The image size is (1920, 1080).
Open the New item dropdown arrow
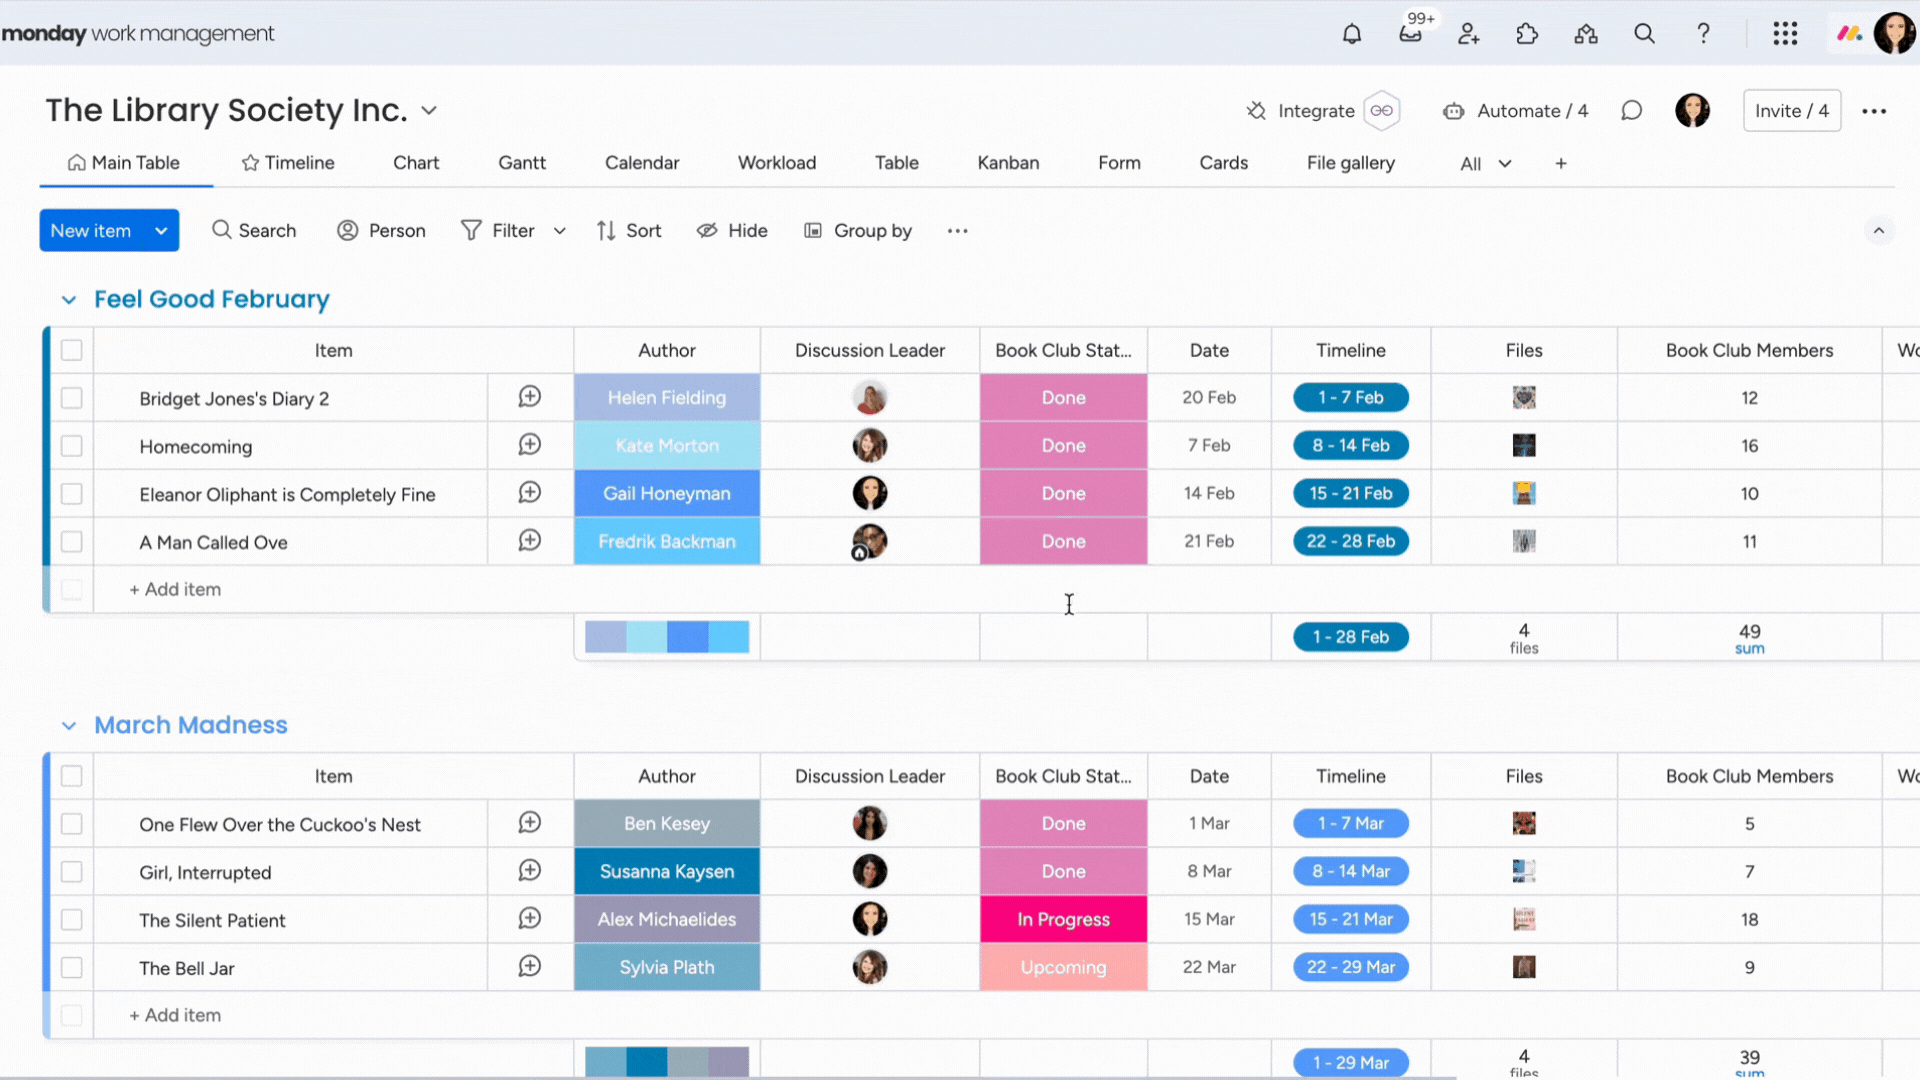coord(161,231)
